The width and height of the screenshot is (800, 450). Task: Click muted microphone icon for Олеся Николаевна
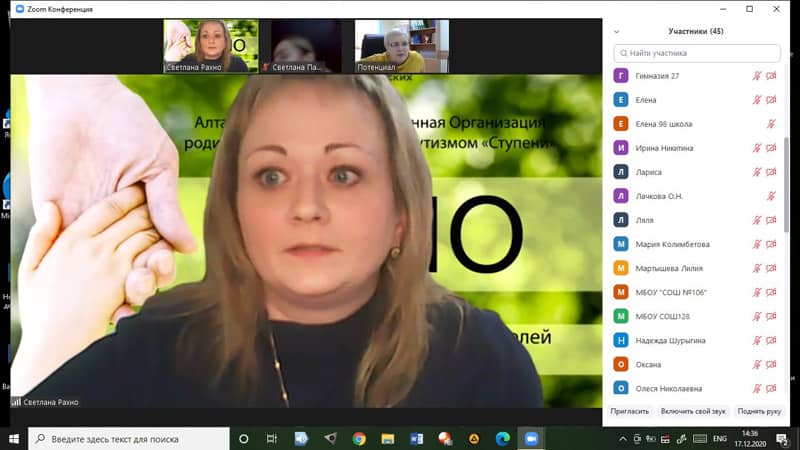[757, 389]
